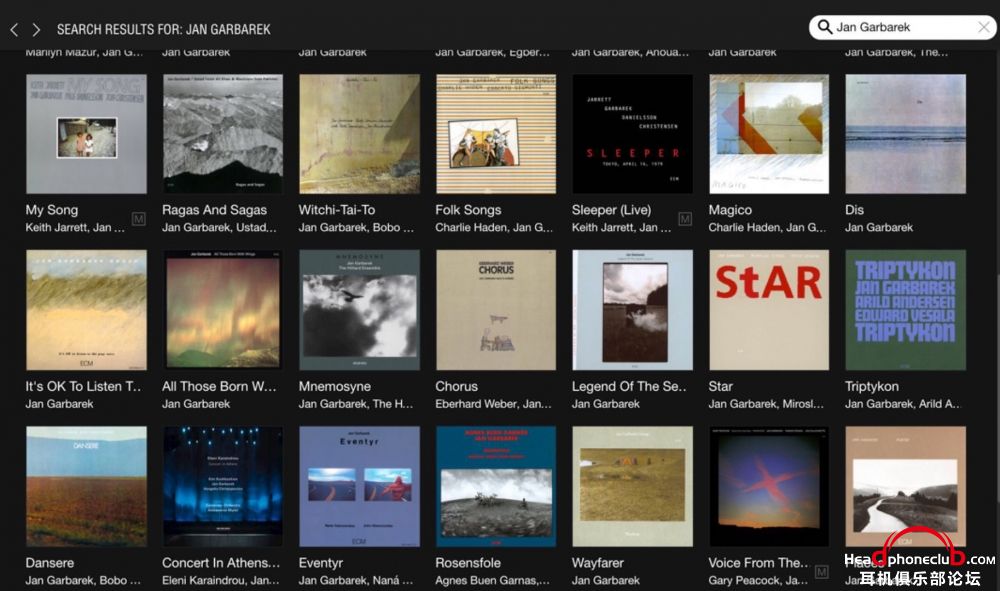Image resolution: width=1000 pixels, height=591 pixels.
Task: Open the Star album title
Action: click(721, 386)
